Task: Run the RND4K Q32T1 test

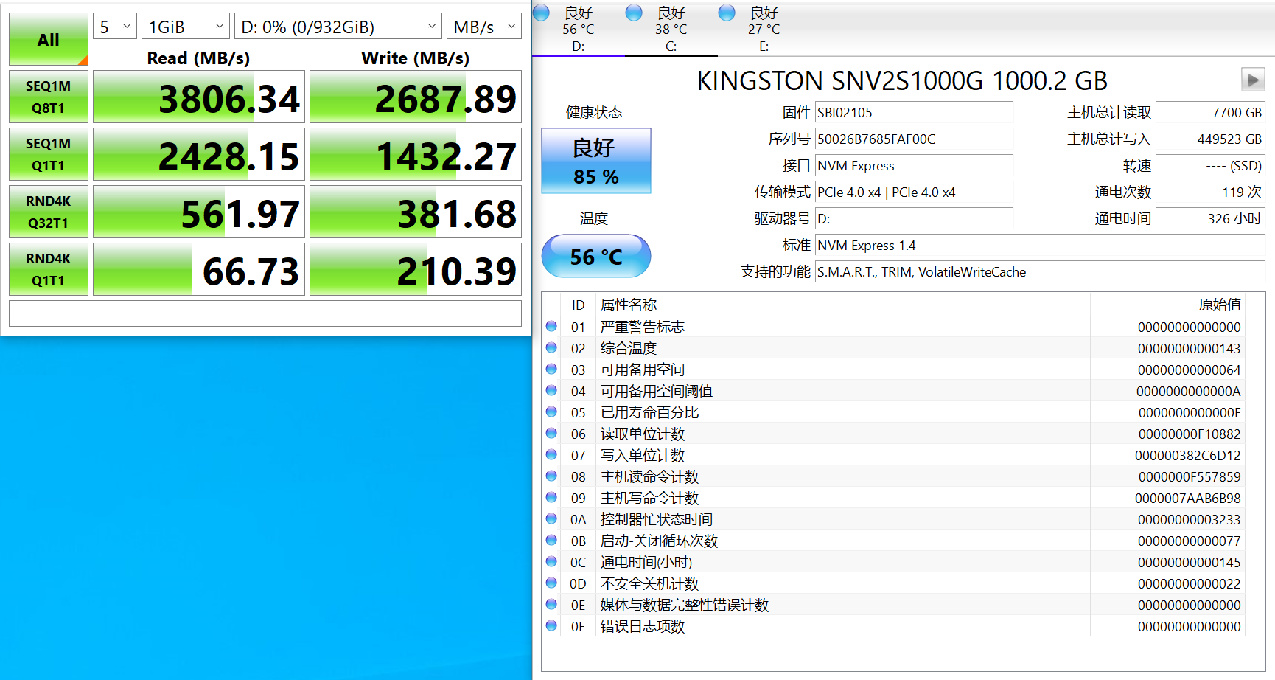Action: click(48, 211)
